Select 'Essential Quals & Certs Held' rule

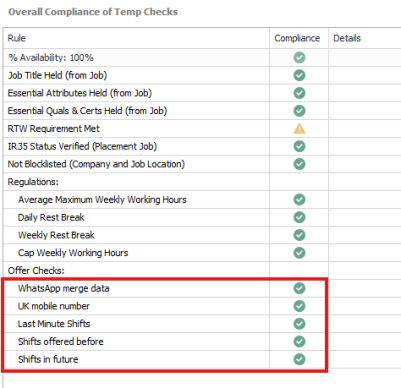(87, 111)
